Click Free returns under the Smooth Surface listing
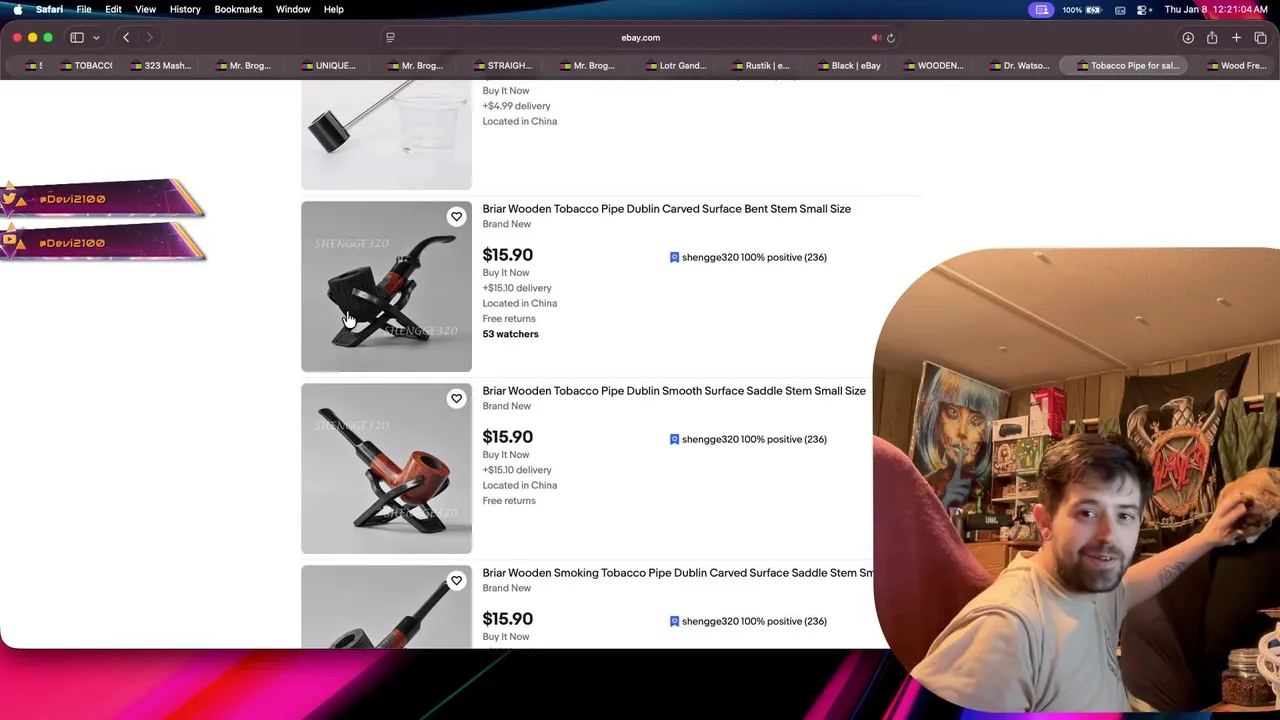This screenshot has height=720, width=1280. [509, 501]
